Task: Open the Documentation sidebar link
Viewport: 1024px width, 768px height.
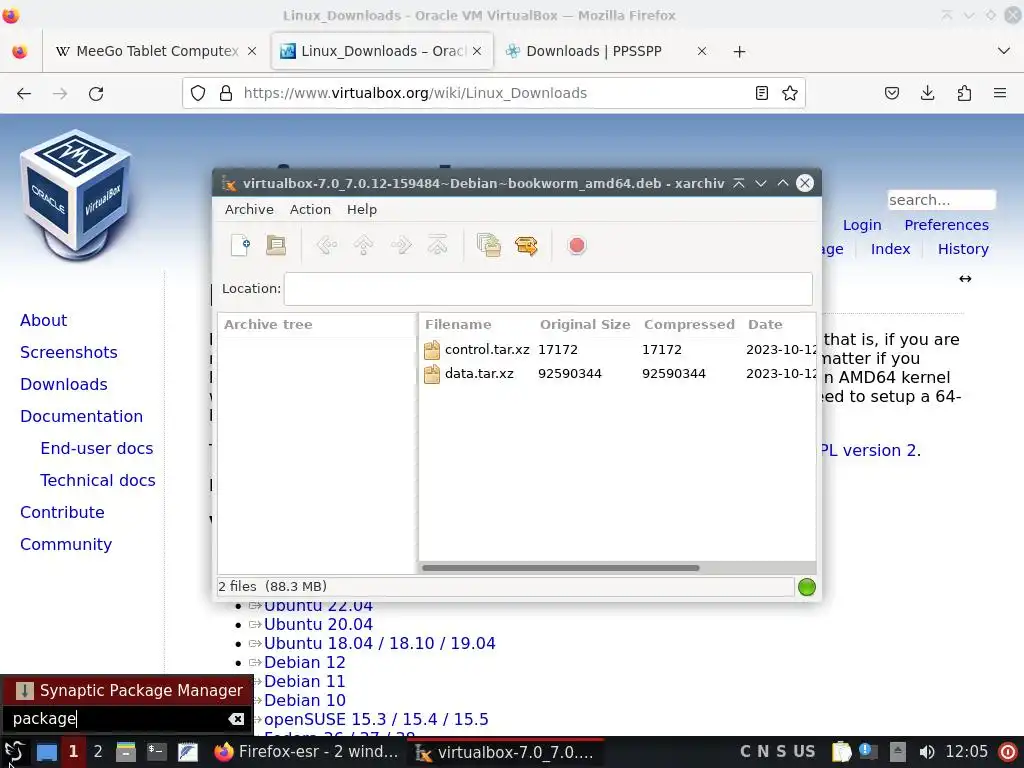Action: (81, 417)
